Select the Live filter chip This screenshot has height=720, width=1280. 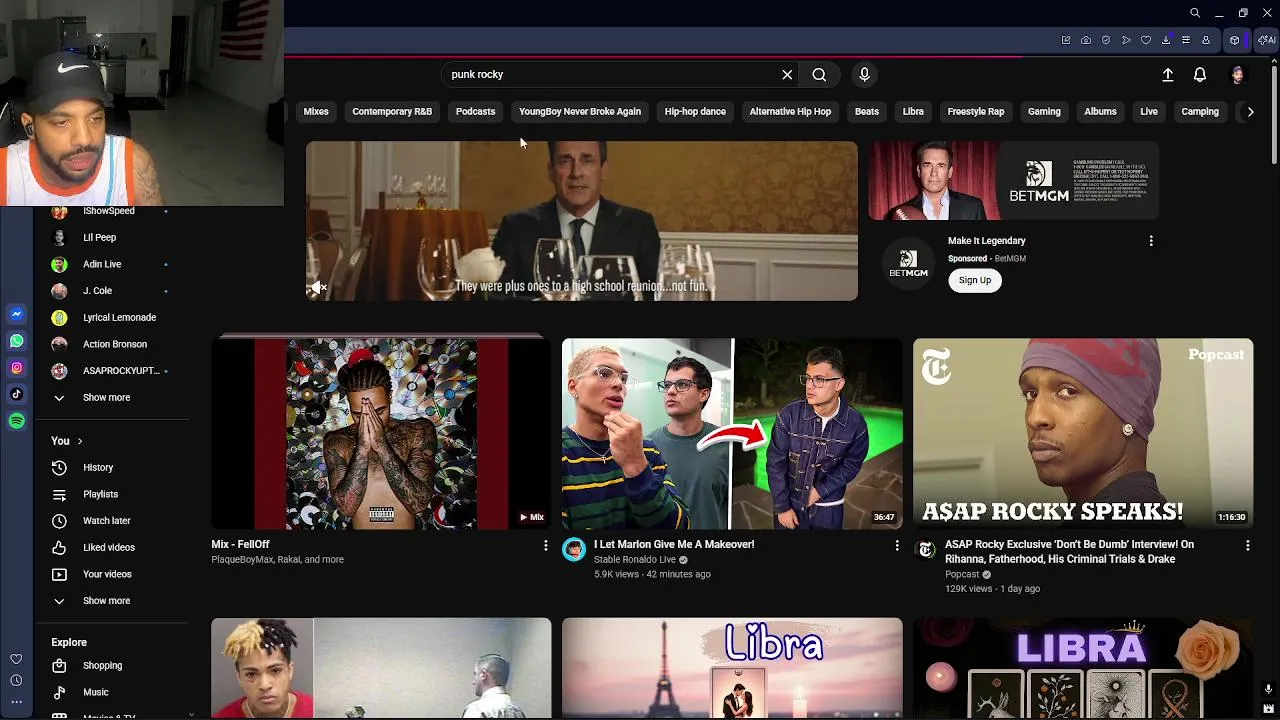coord(1149,112)
